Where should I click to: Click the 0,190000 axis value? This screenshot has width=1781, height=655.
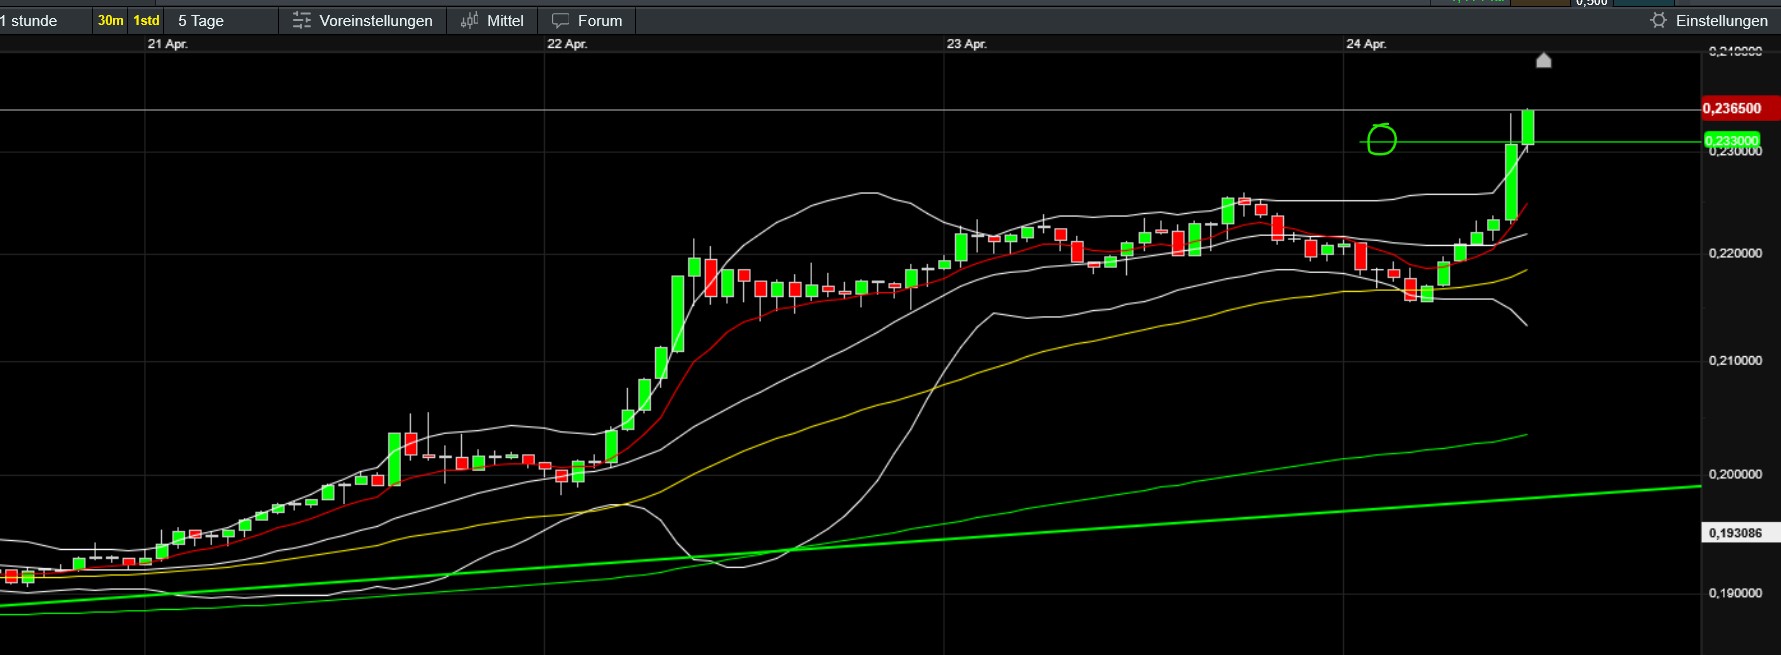[x=1735, y=594]
